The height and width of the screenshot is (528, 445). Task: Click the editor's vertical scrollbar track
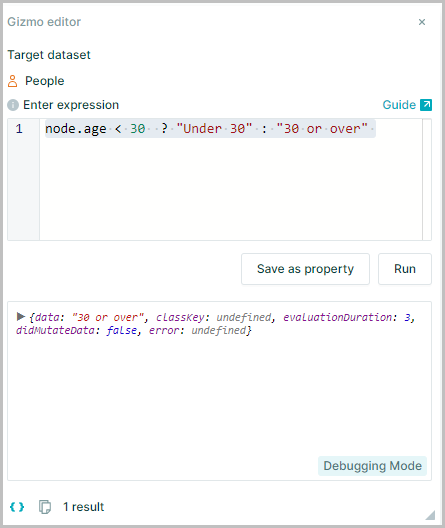pyautogui.click(x=427, y=179)
